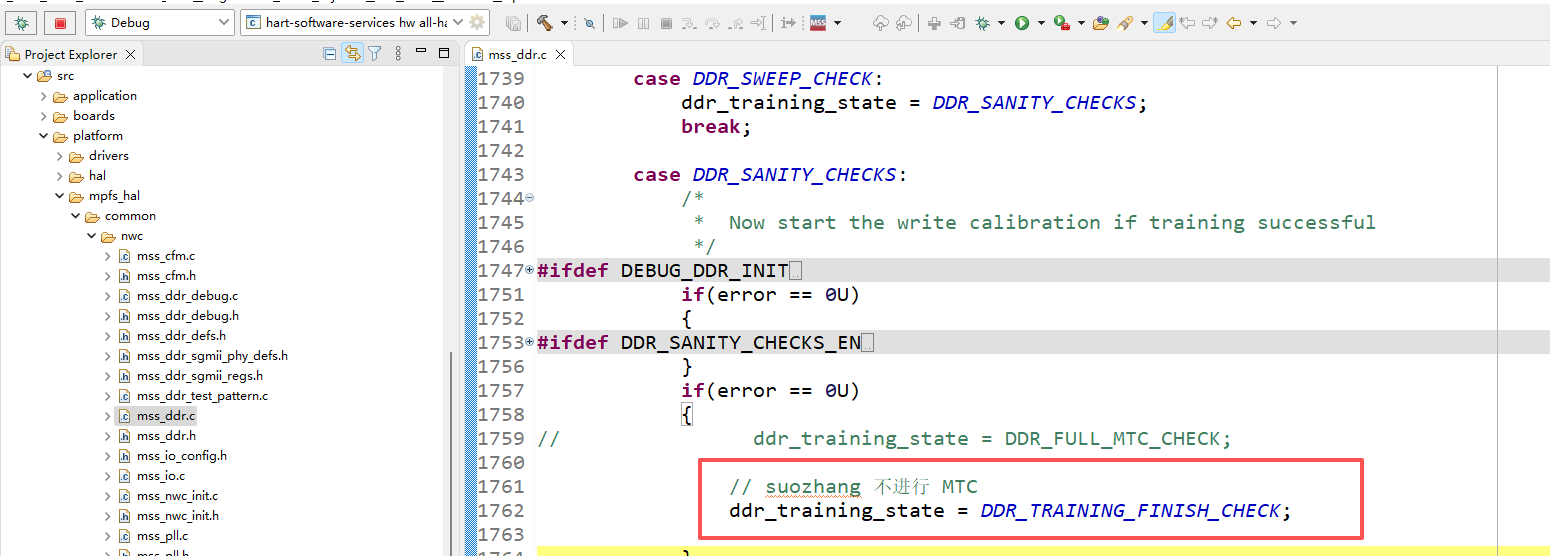Toggle the Mark Occurrences highlighter icon
Image resolution: width=1550 pixels, height=556 pixels.
click(x=1164, y=23)
